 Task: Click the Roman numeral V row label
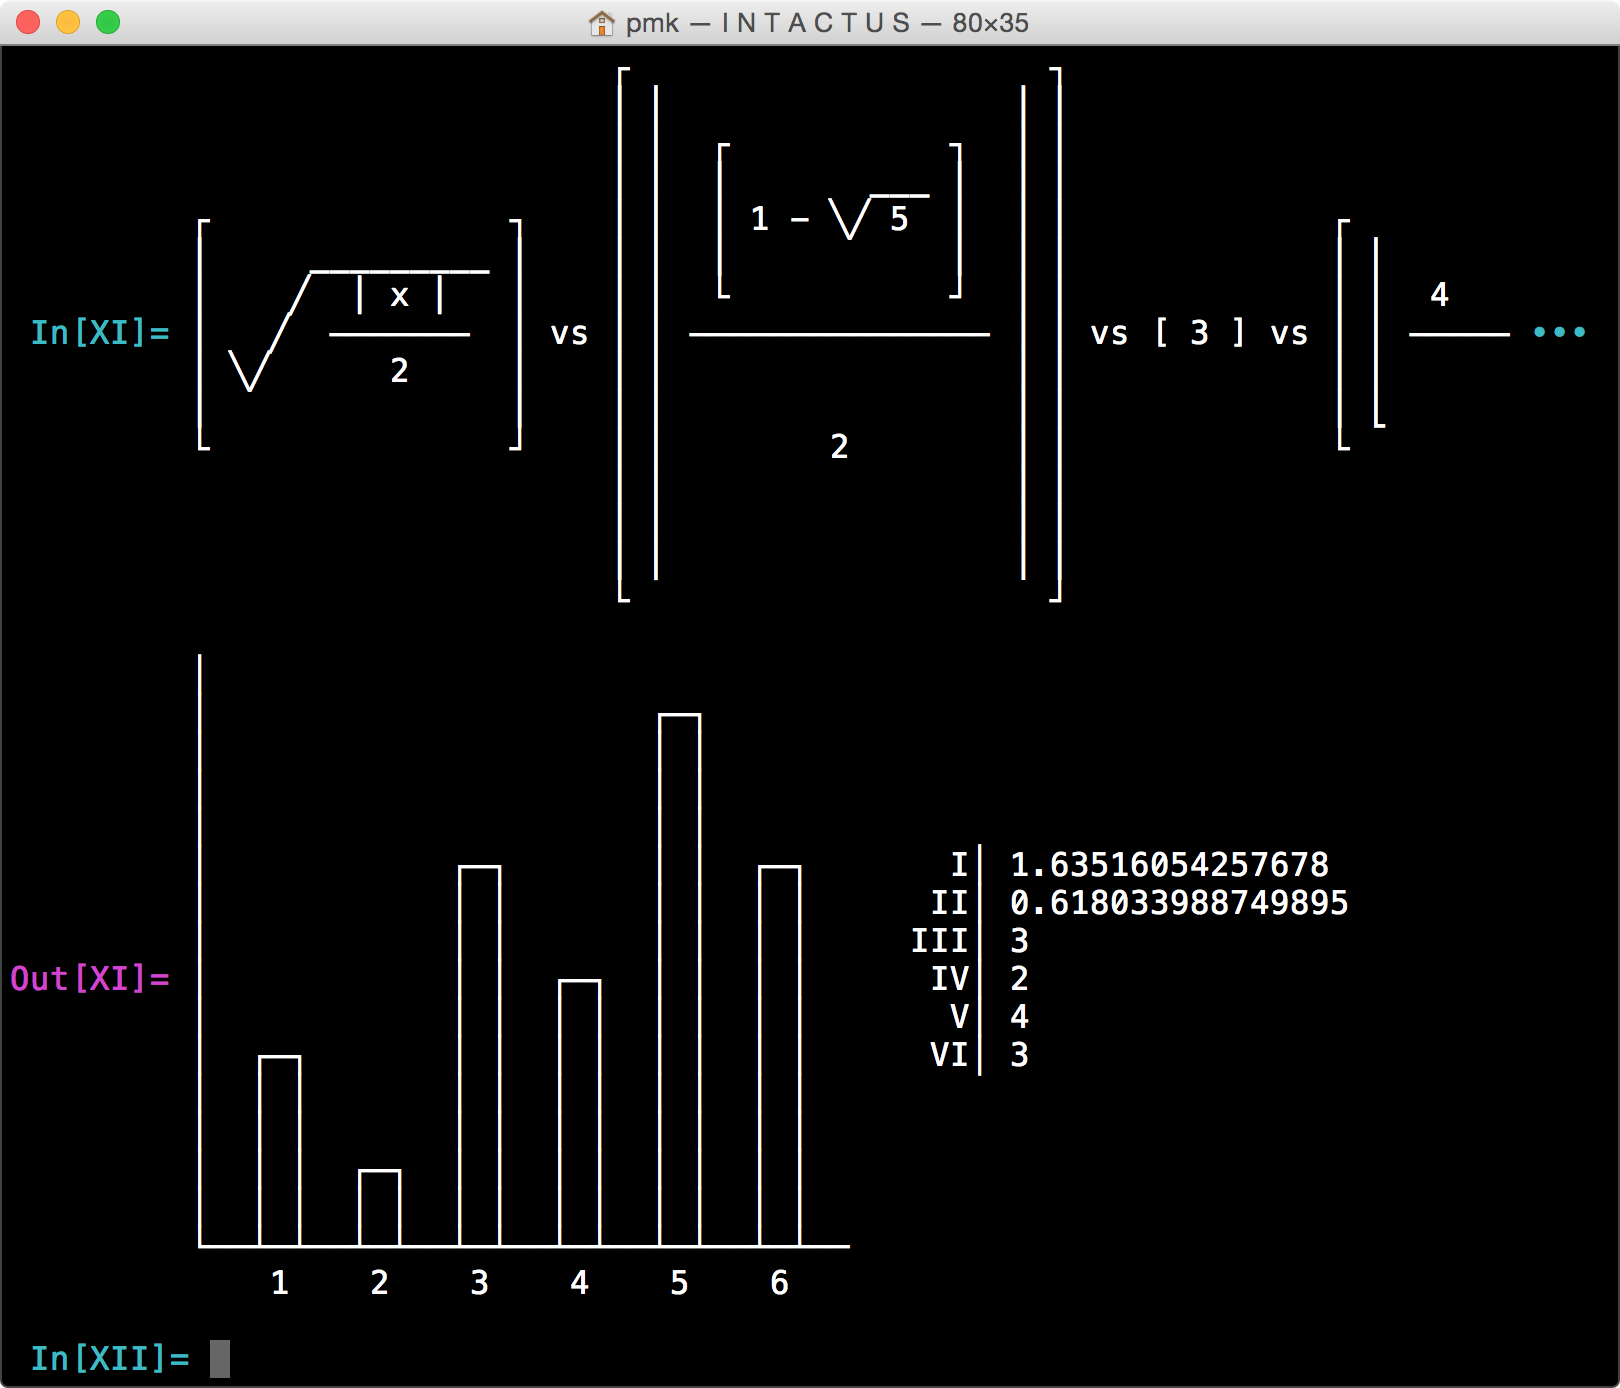click(x=959, y=1016)
